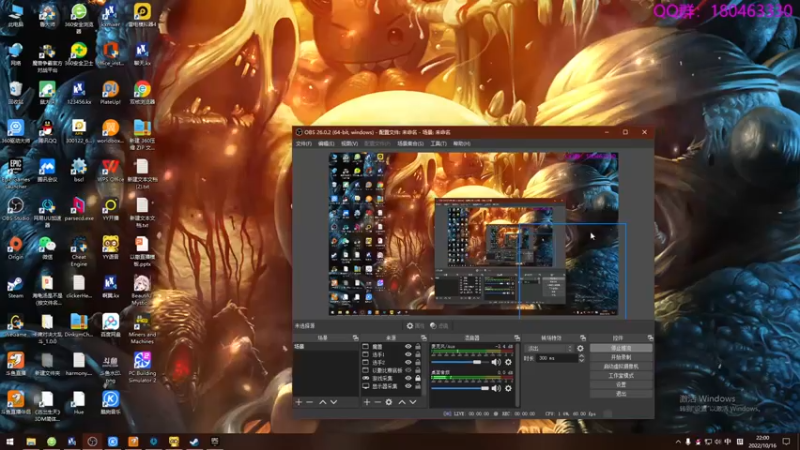Toggle the lock on 选手2 source
800x450 pixels.
click(x=418, y=362)
